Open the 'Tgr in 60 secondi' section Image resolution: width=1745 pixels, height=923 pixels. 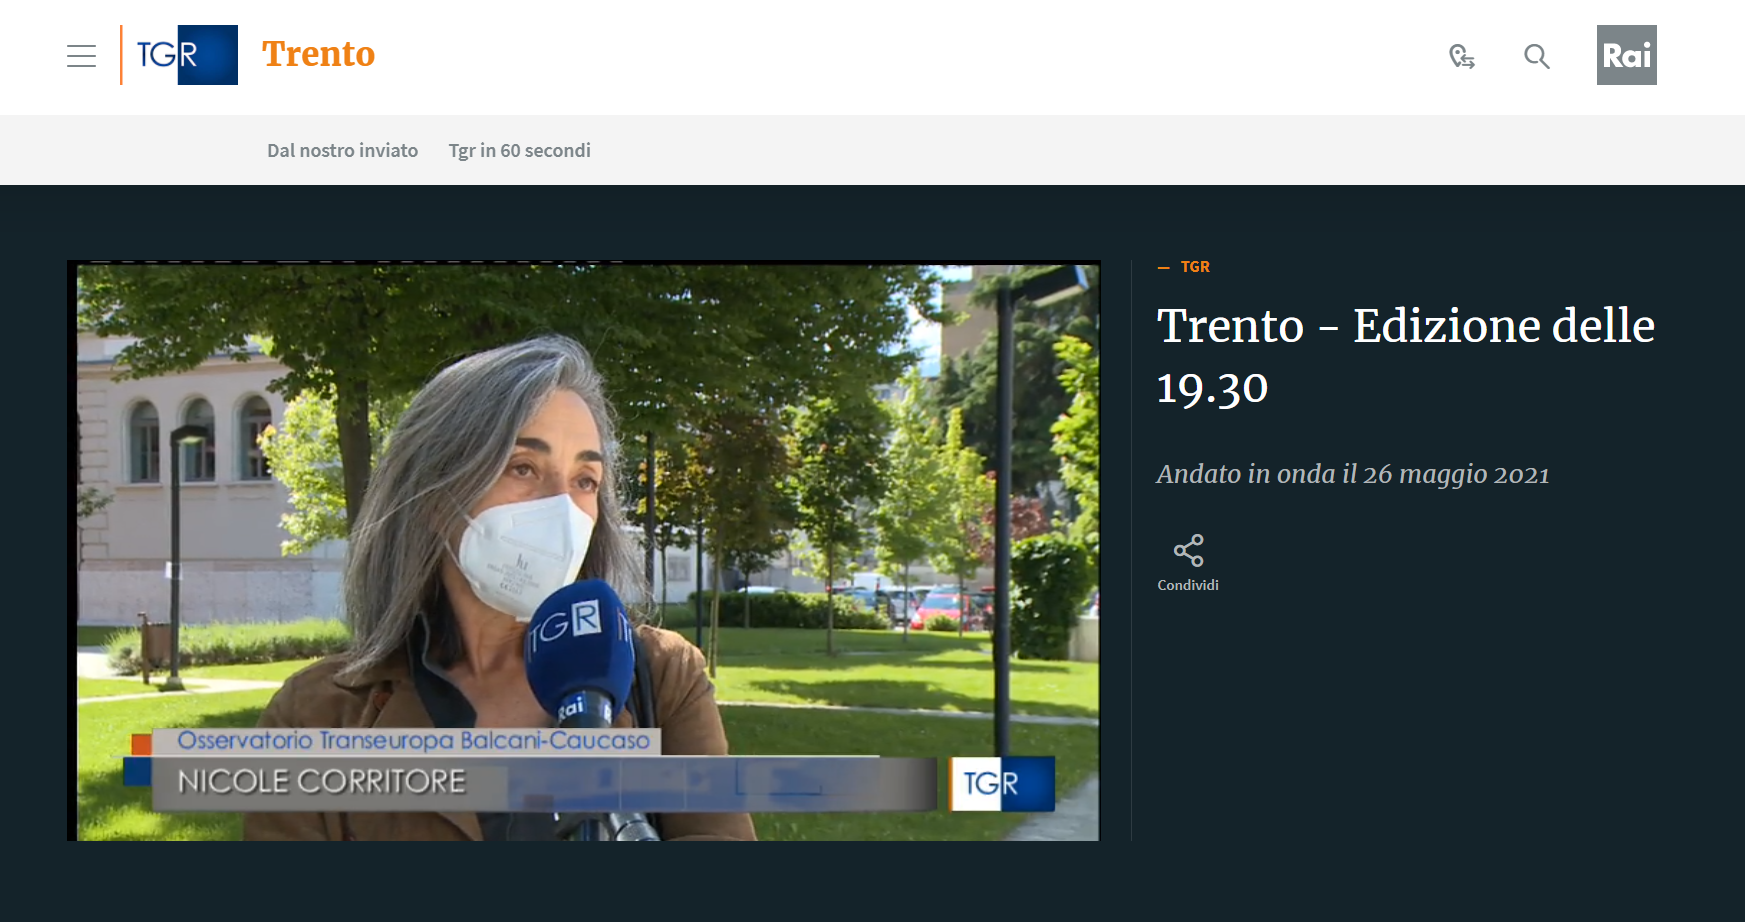519,150
